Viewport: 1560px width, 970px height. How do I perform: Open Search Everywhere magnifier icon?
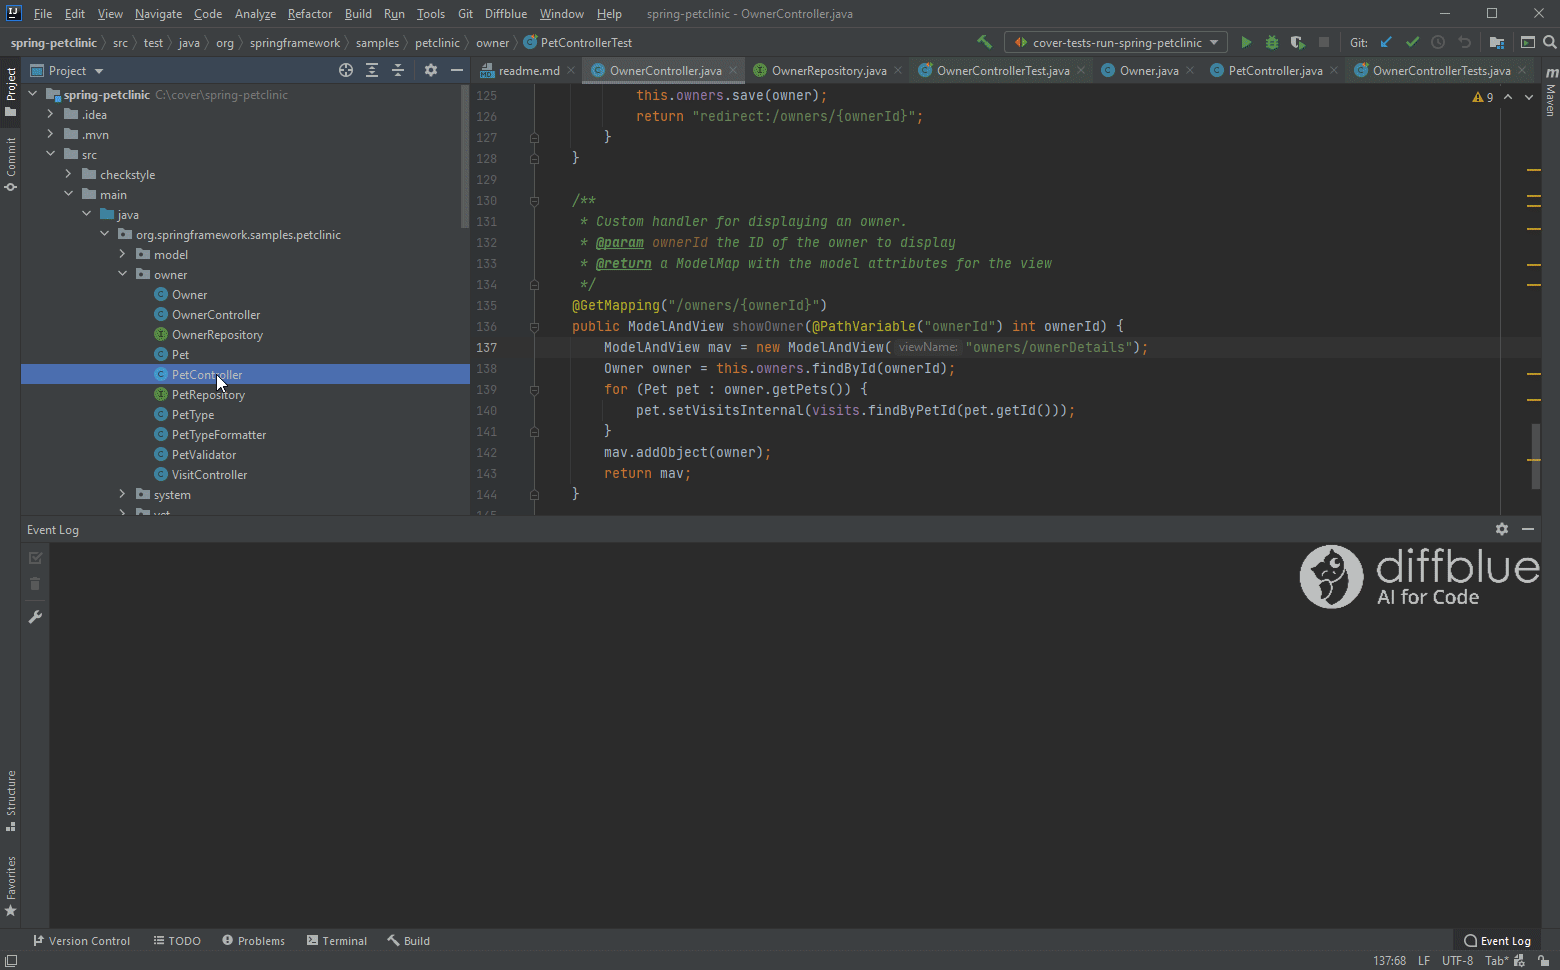click(1549, 42)
